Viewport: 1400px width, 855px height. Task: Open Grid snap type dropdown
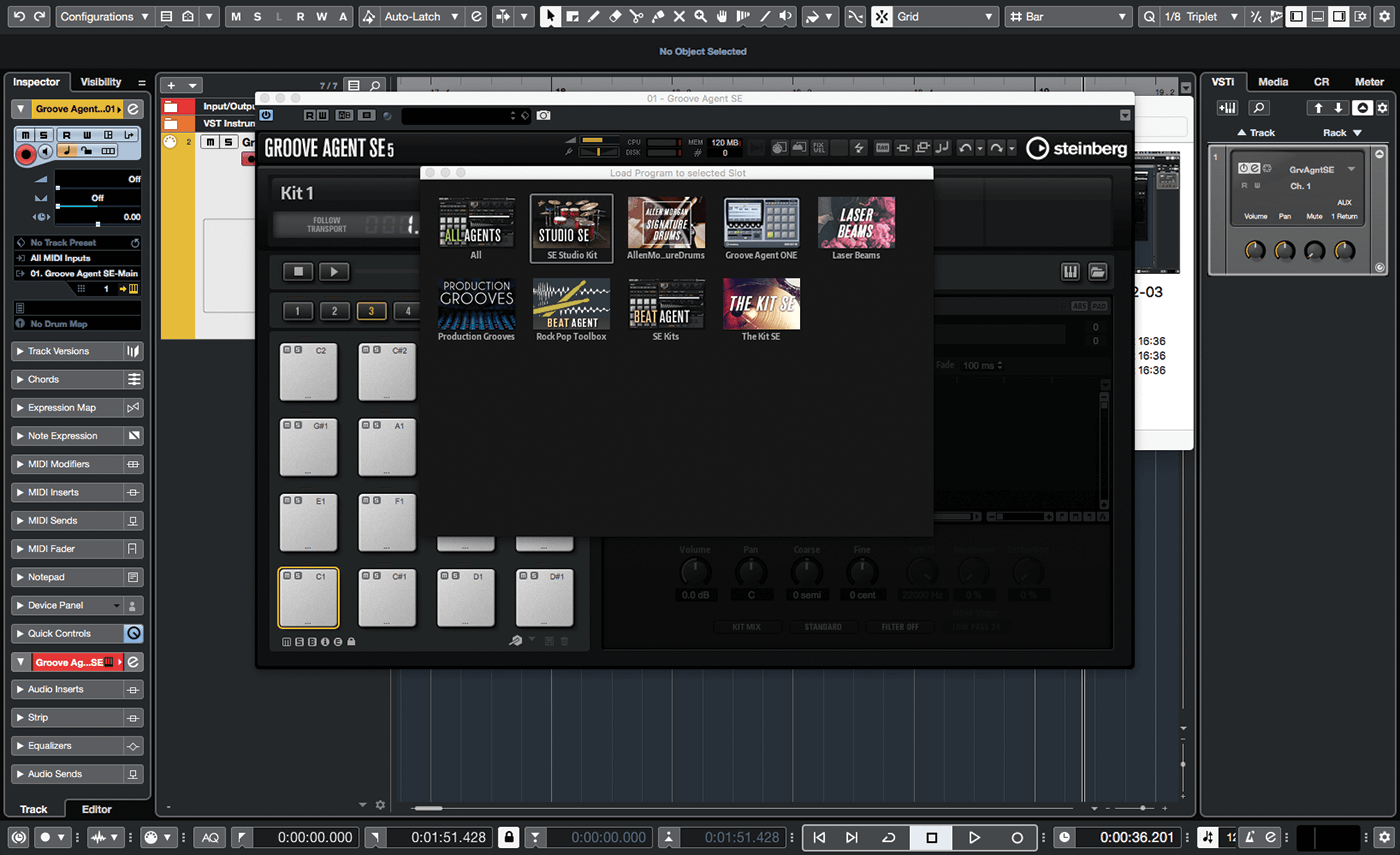[945, 17]
